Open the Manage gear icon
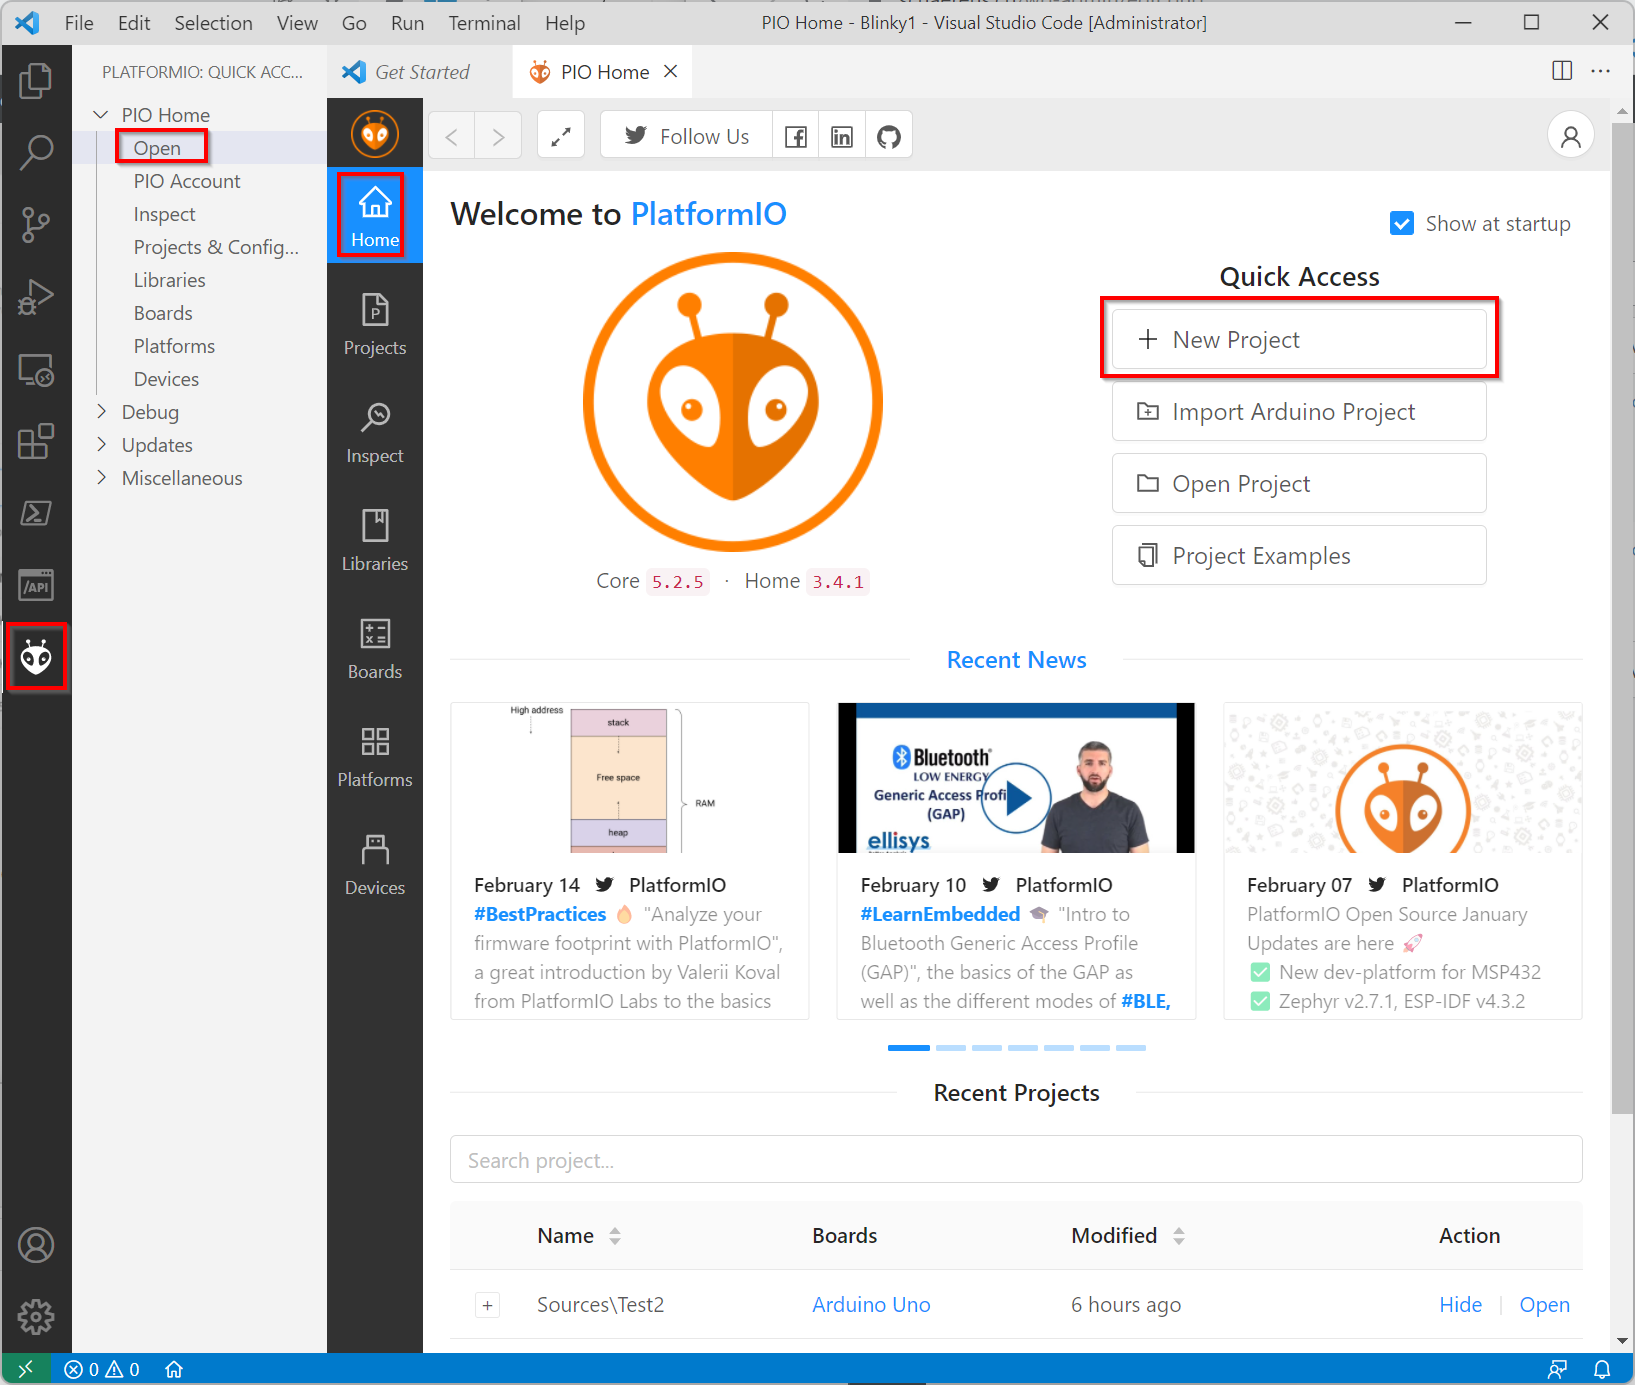Screen dimensions: 1635x1385 pos(36,1317)
